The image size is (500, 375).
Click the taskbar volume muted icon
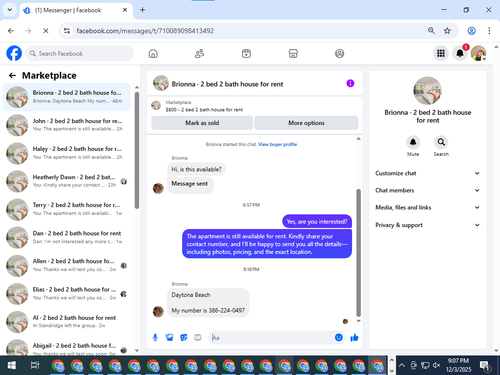(x=436, y=365)
